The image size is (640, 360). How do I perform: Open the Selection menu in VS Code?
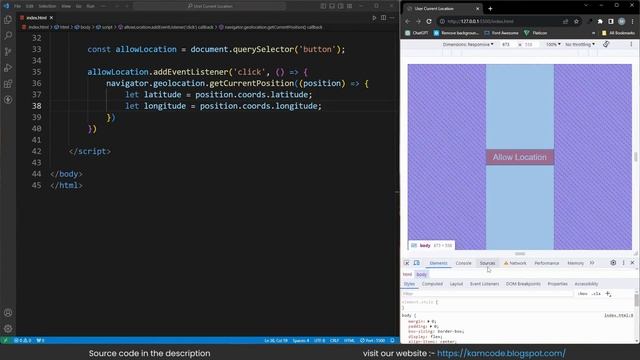(x=47, y=6)
